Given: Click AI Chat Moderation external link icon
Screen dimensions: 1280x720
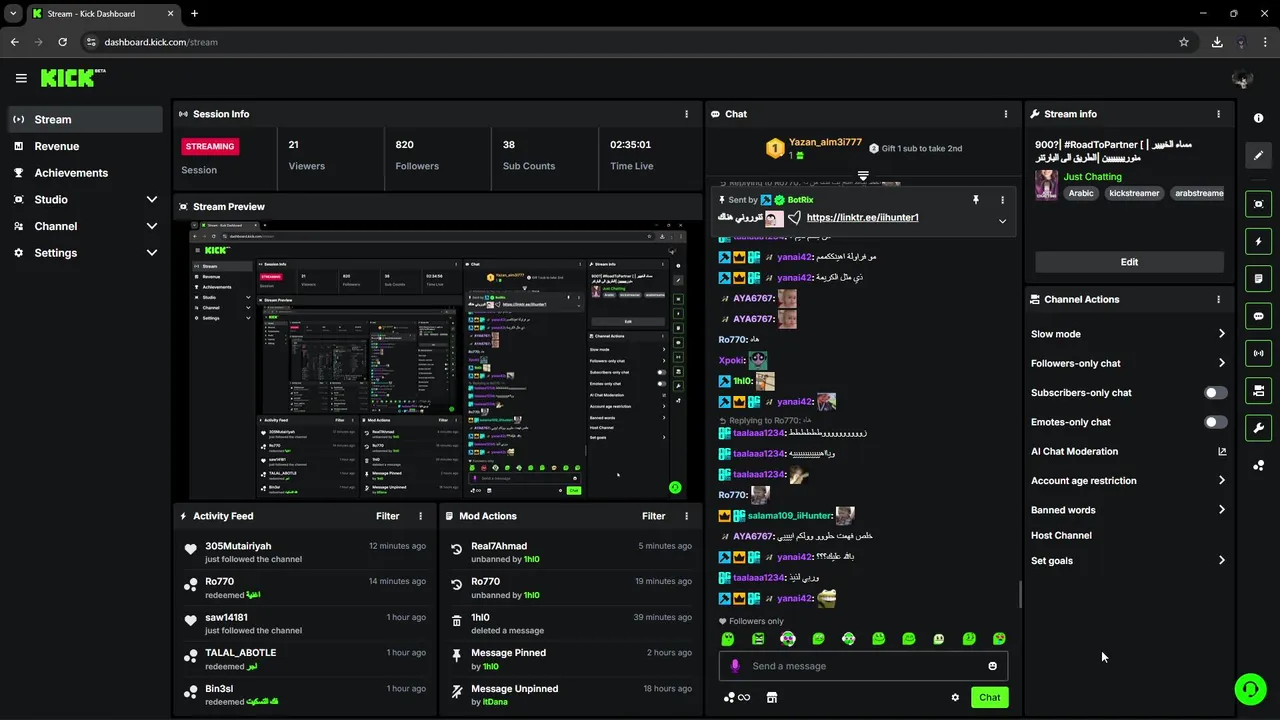Looking at the screenshot, I should click(x=1222, y=451).
